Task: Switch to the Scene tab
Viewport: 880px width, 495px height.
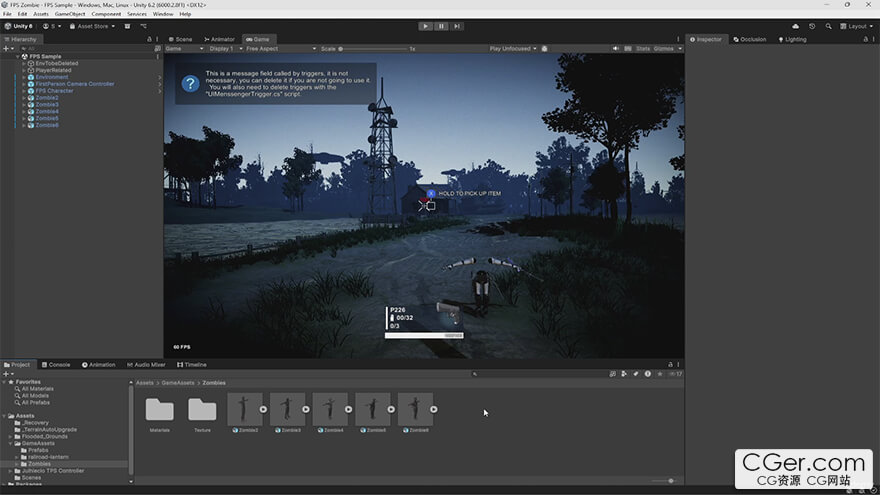Action: click(x=181, y=39)
